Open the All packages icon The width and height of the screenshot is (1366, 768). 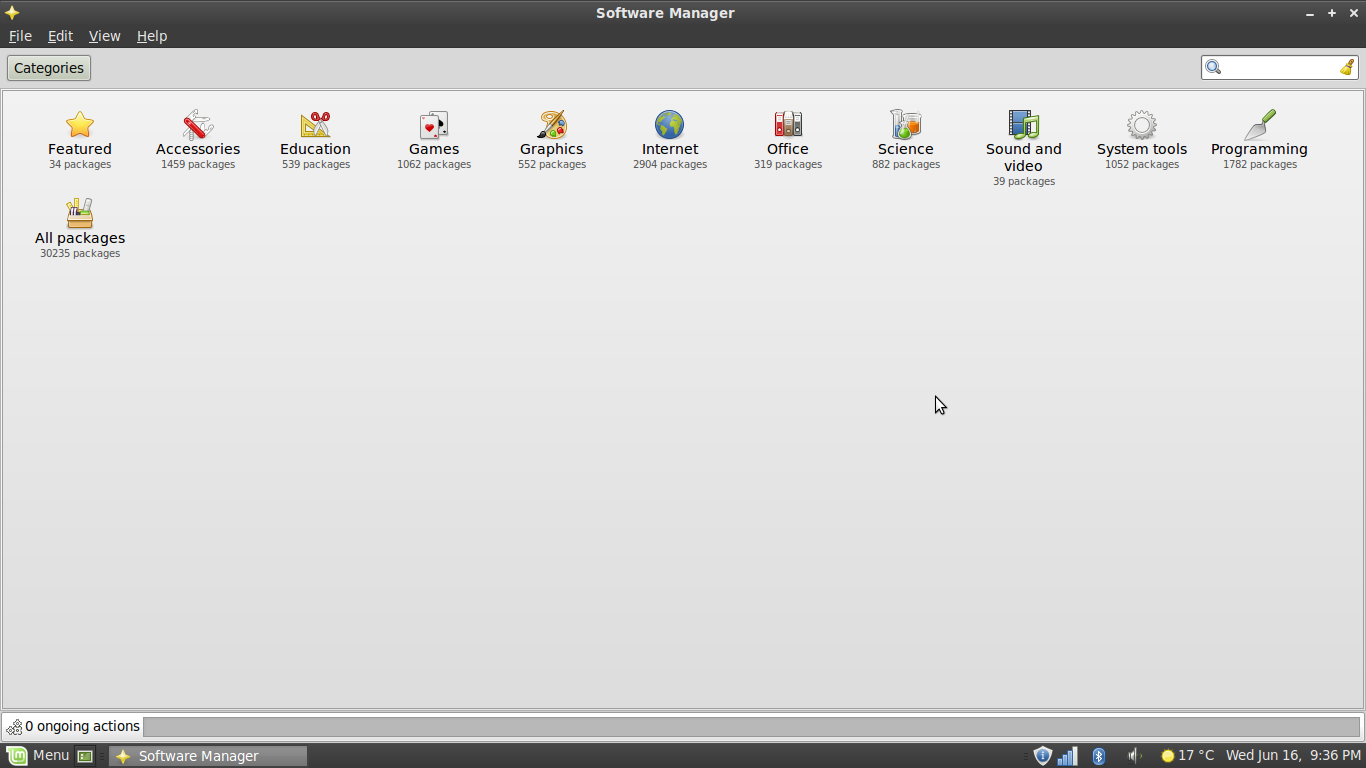80,213
